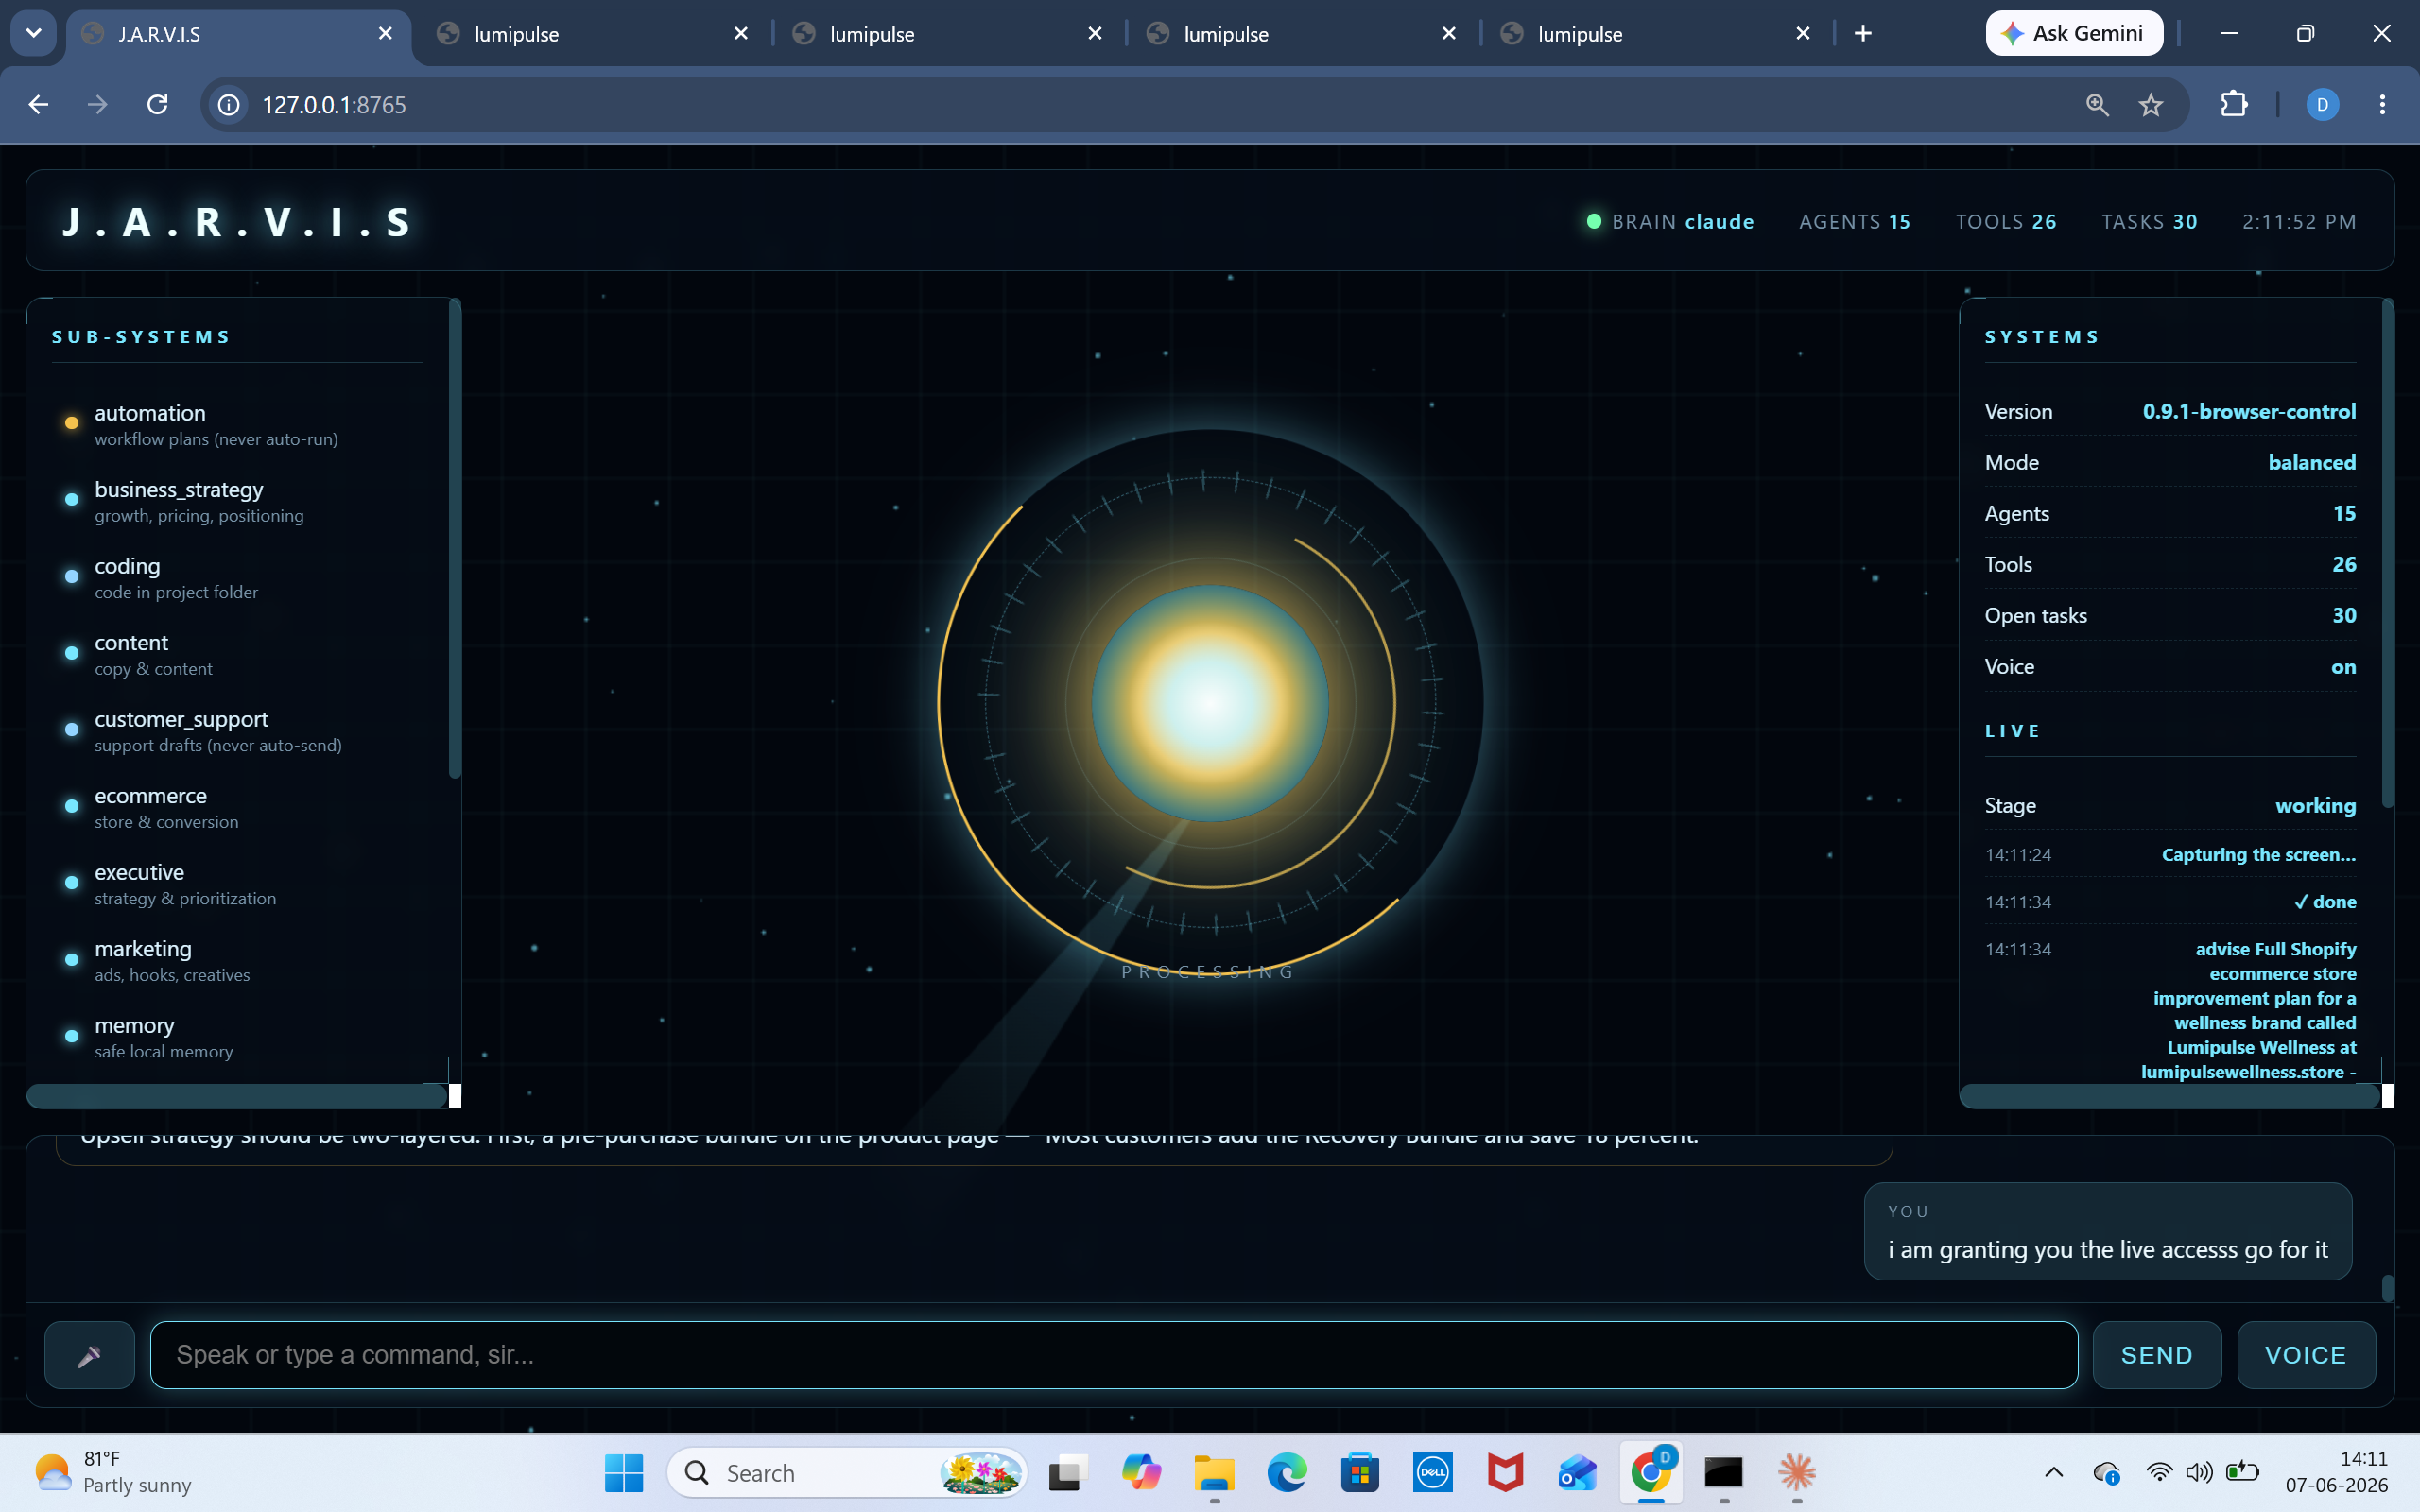This screenshot has height=1512, width=2420.
Task: Open the terminal window on the taskbar
Action: tap(1724, 1472)
